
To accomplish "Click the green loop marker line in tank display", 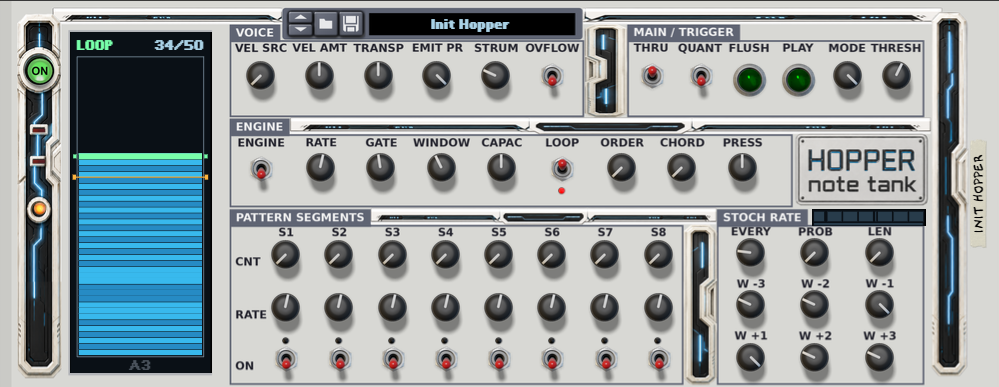I will (x=140, y=156).
